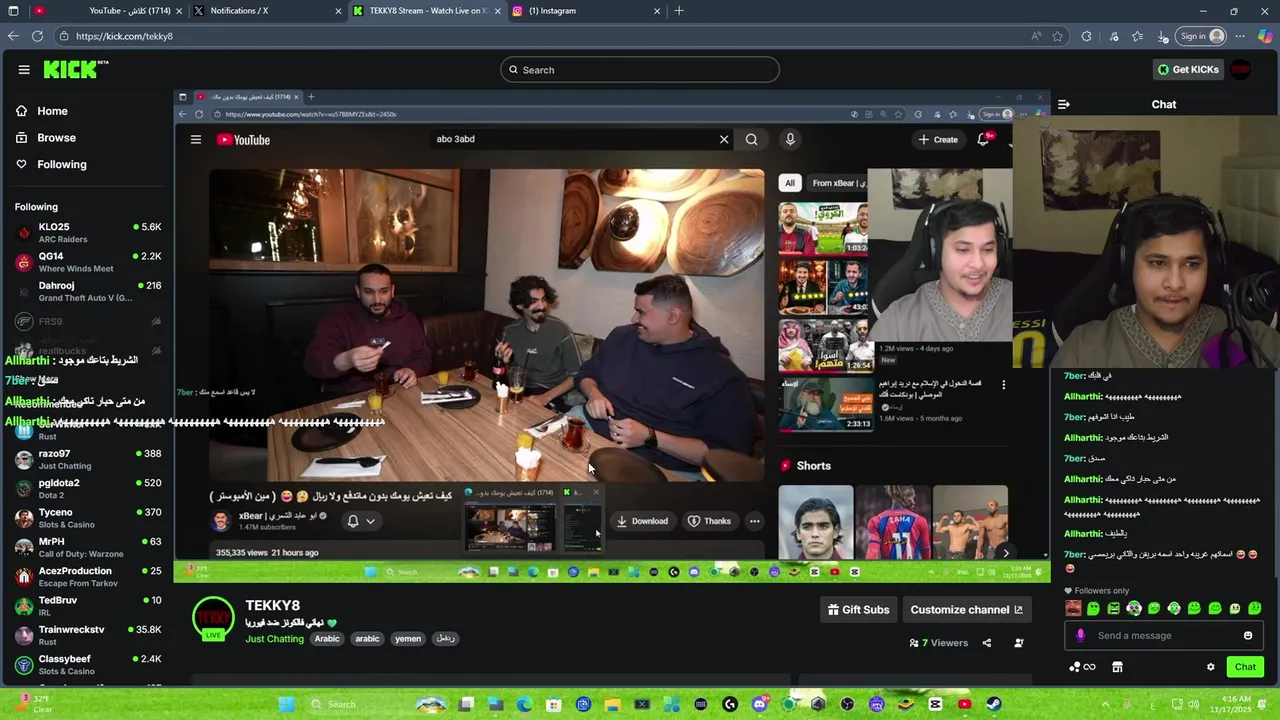Click the Get KICKs button
This screenshot has height=720, width=1280.
[1188, 69]
